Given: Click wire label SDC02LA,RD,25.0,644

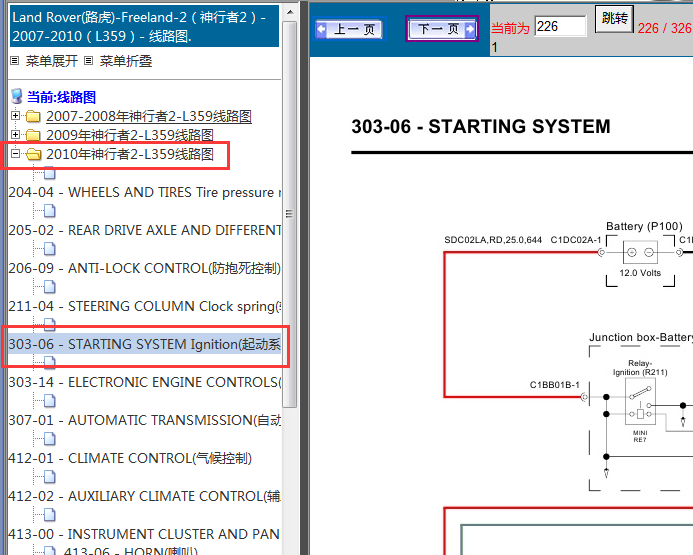Looking at the screenshot, I should pyautogui.click(x=493, y=240).
